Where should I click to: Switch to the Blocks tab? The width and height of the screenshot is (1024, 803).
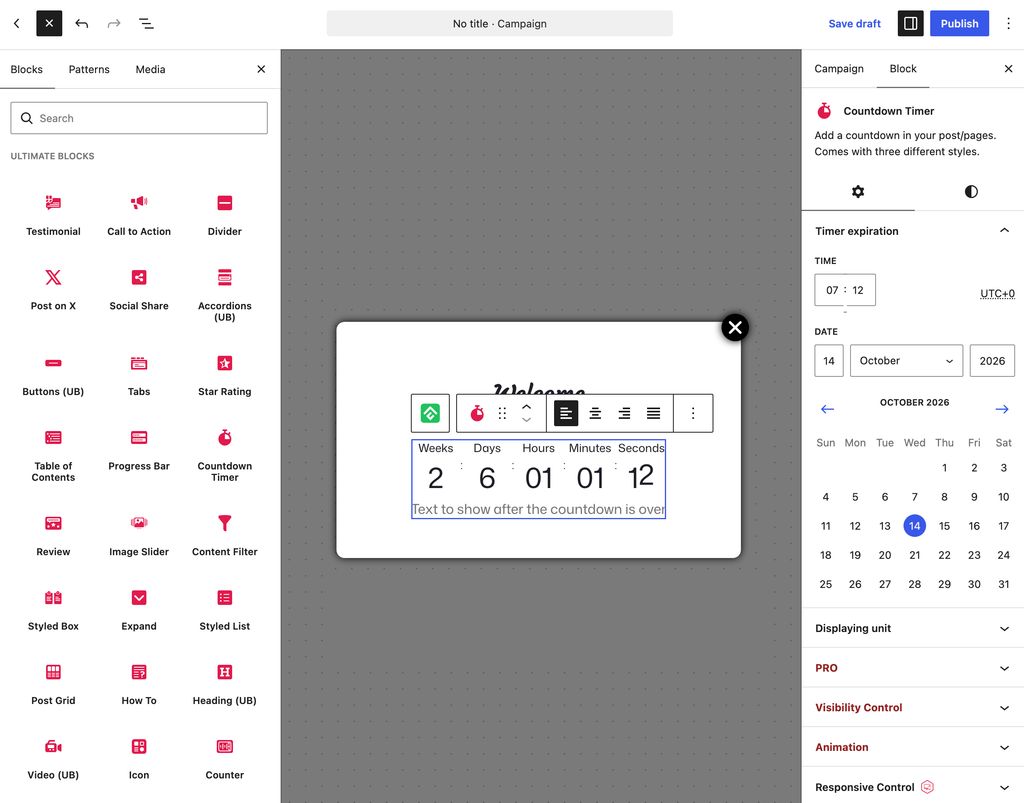pyautogui.click(x=27, y=69)
